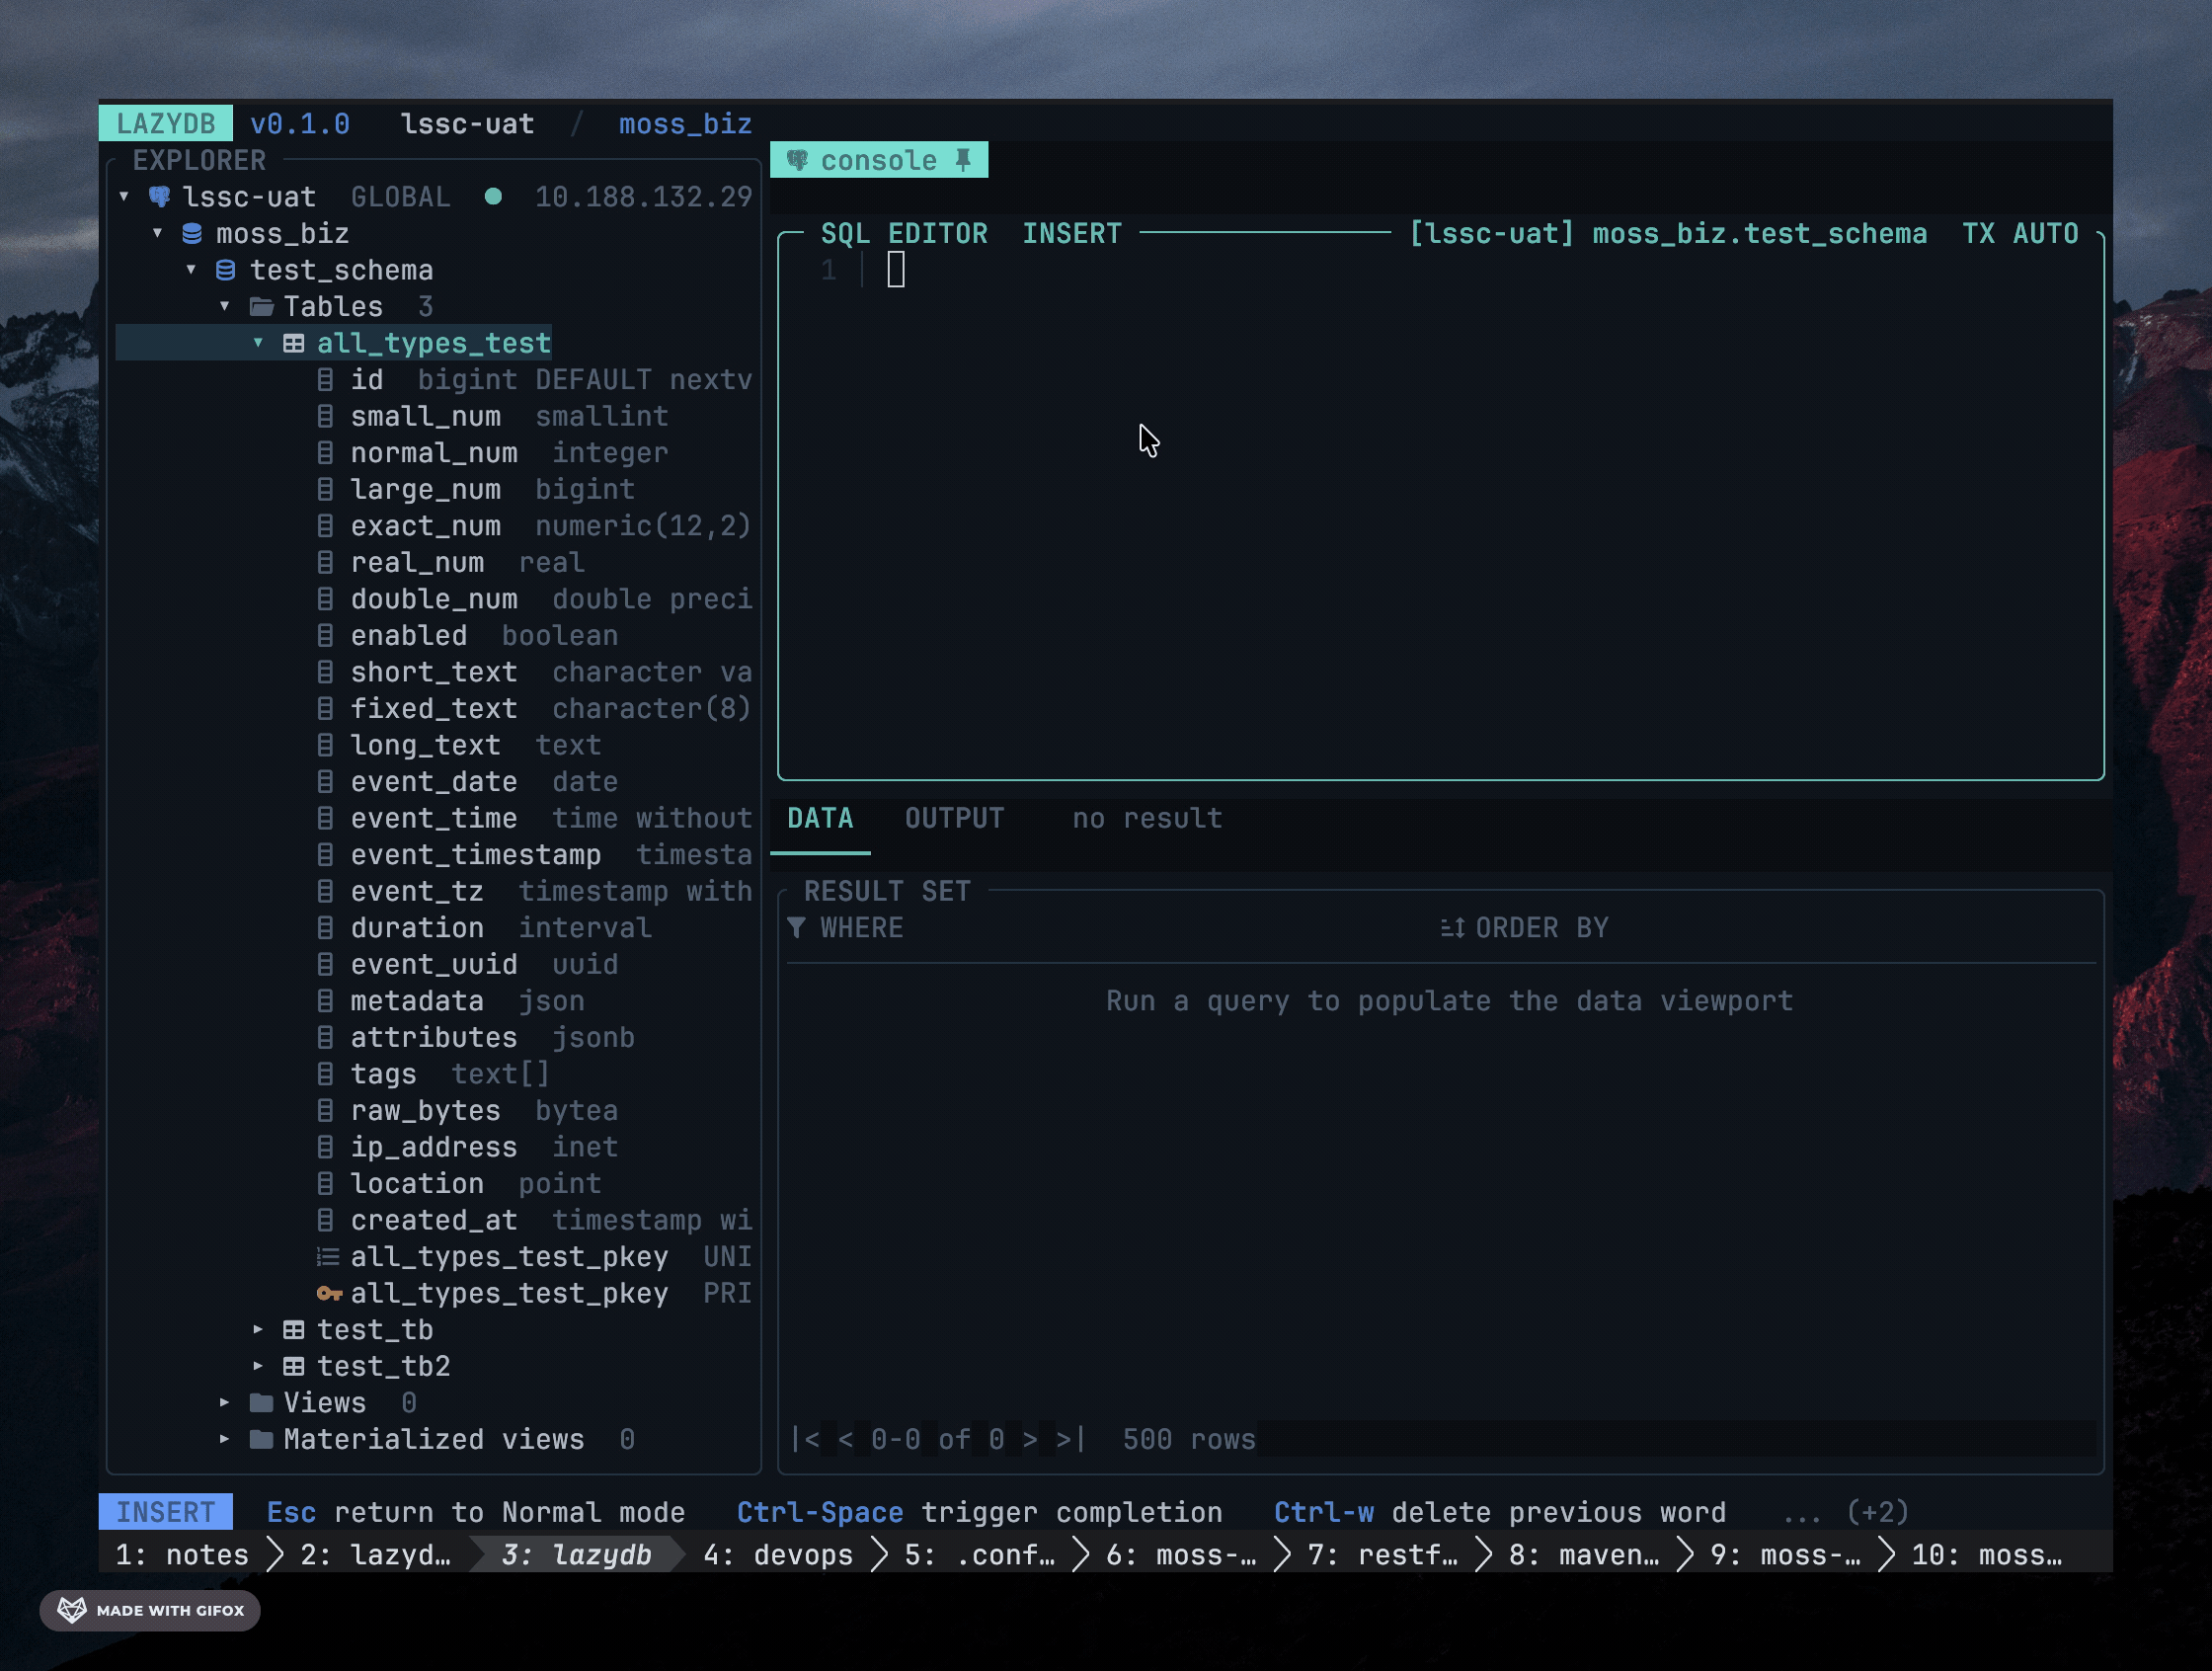
Task: Click the table icon next to test_tb2
Action: [293, 1366]
